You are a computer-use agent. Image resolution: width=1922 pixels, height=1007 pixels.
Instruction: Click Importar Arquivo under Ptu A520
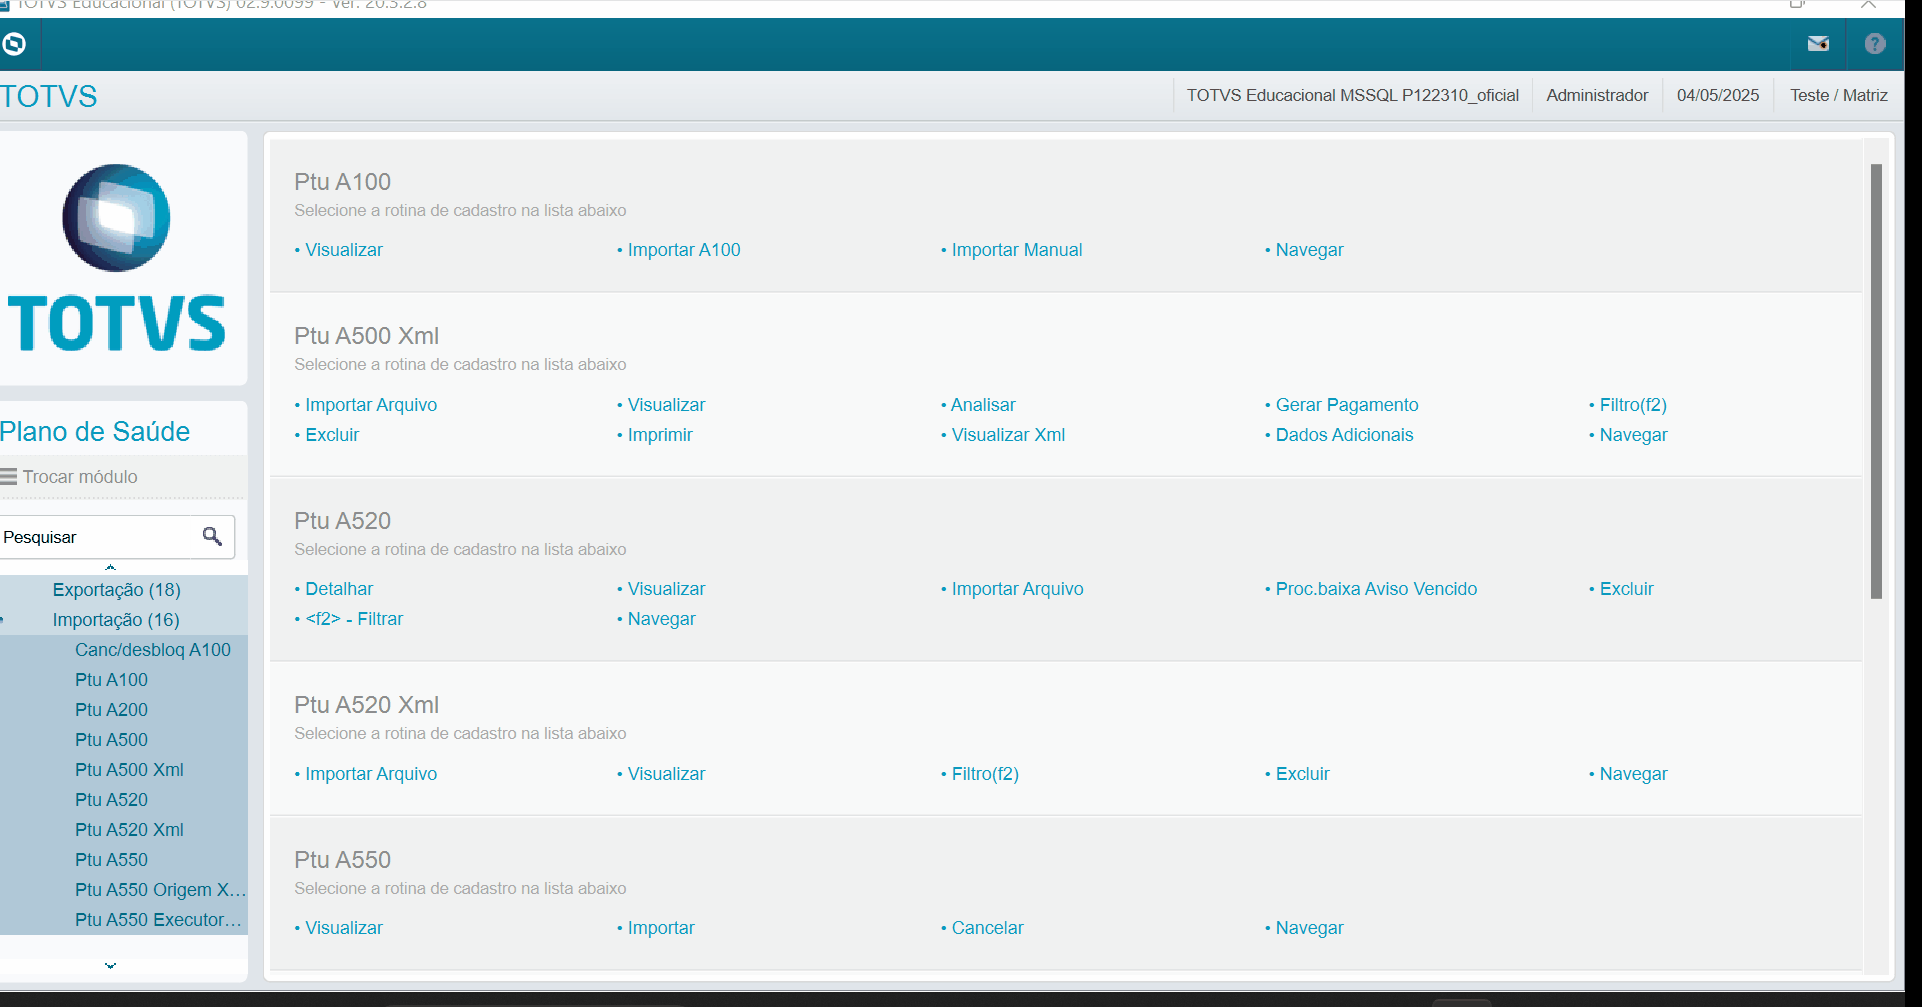point(1017,589)
